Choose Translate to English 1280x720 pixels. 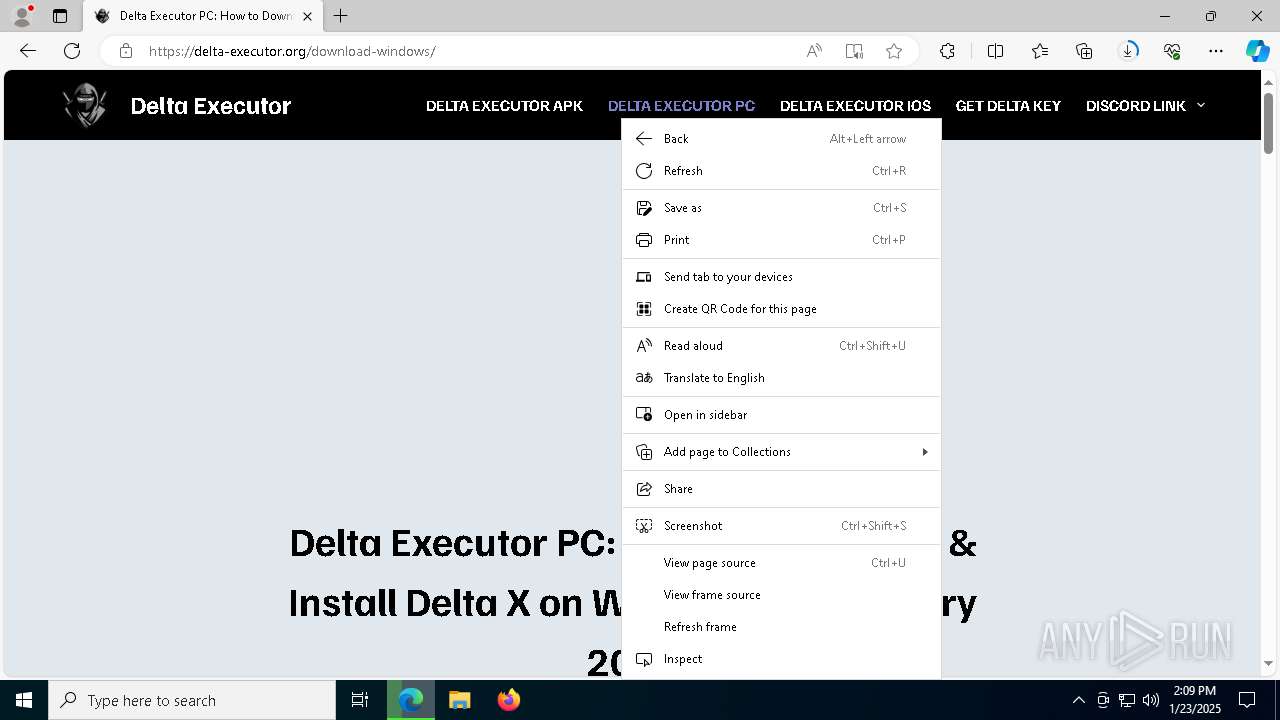pyautogui.click(x=781, y=378)
